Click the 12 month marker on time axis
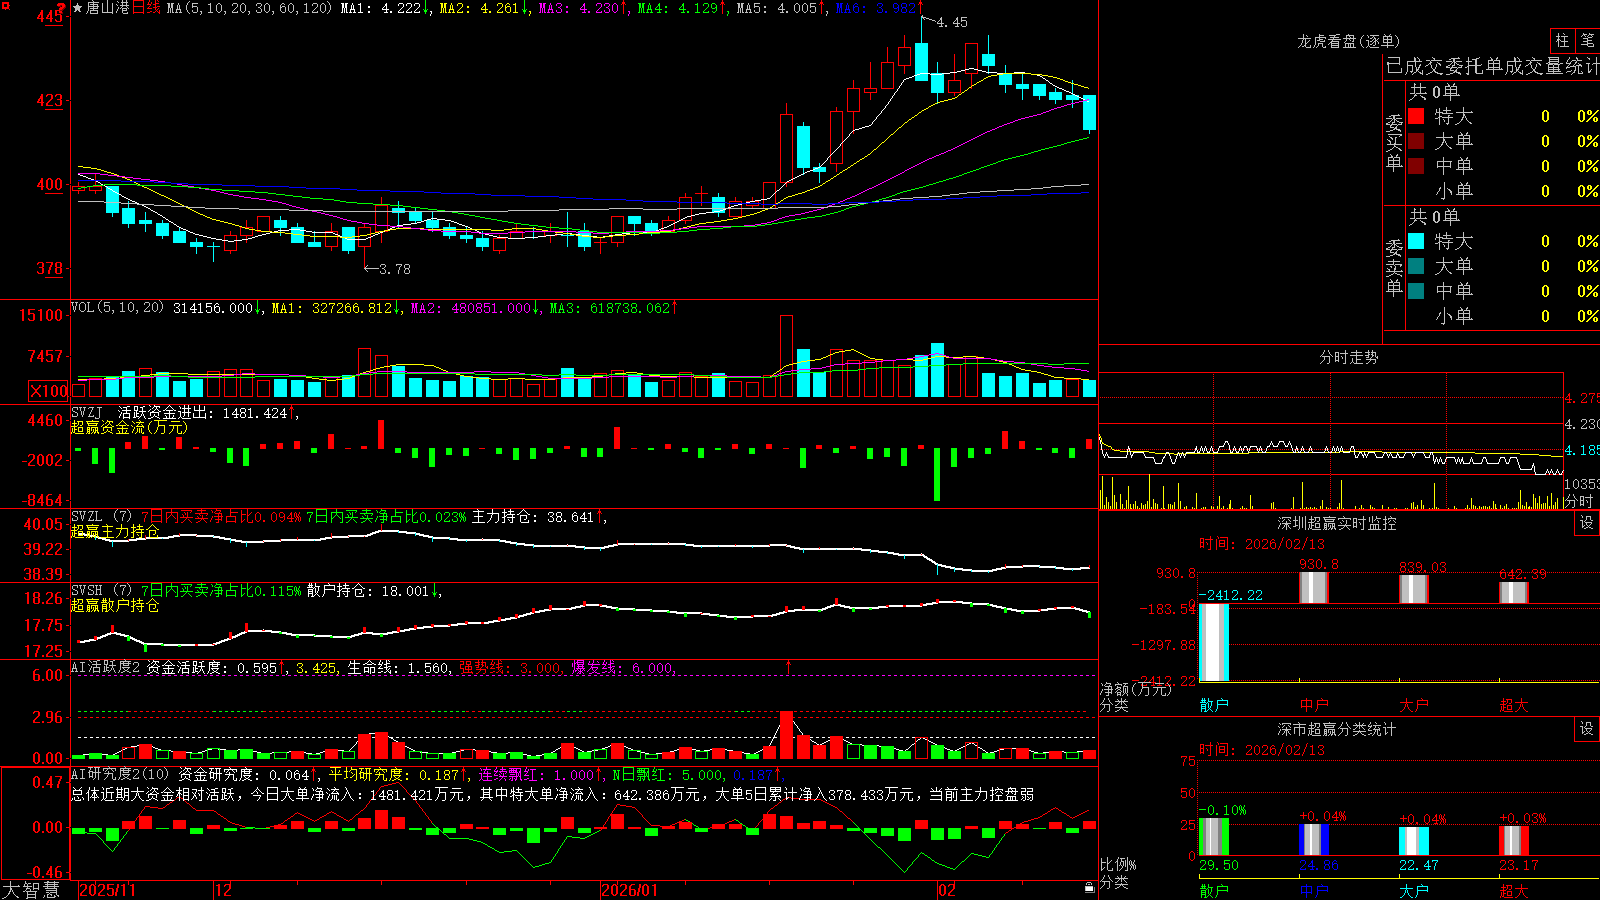 coord(224,890)
